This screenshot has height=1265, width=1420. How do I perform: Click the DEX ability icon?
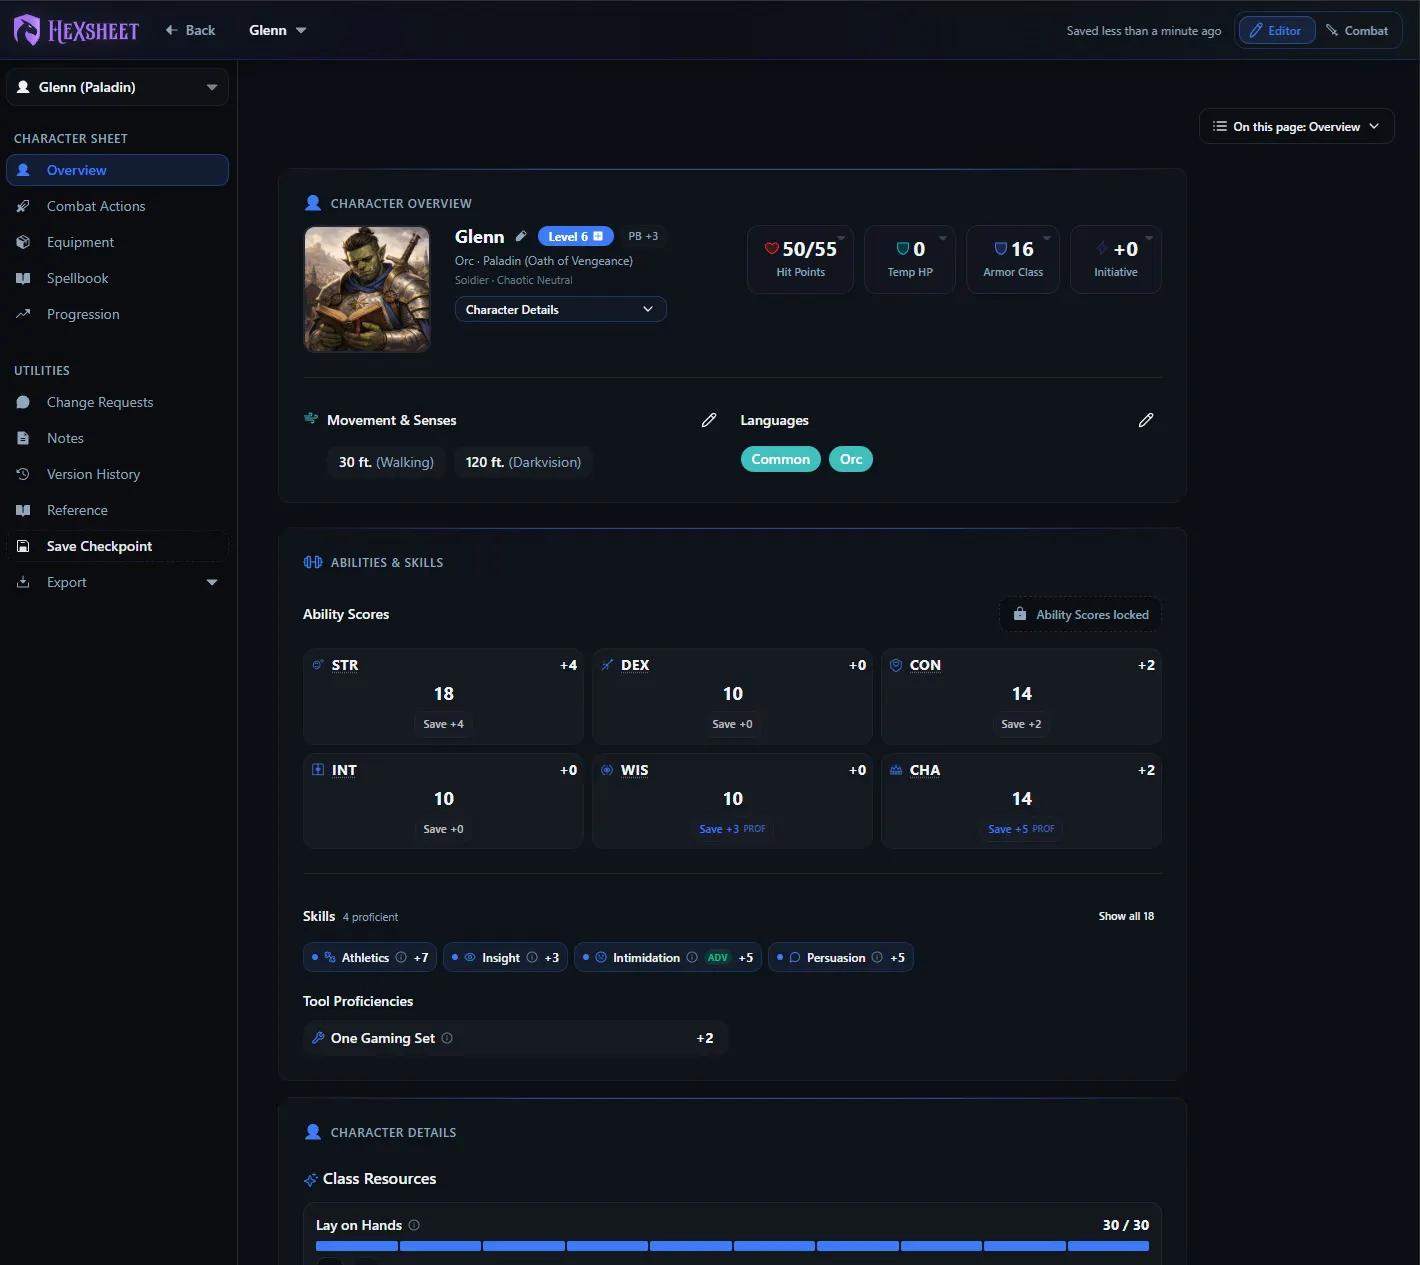pyautogui.click(x=607, y=665)
